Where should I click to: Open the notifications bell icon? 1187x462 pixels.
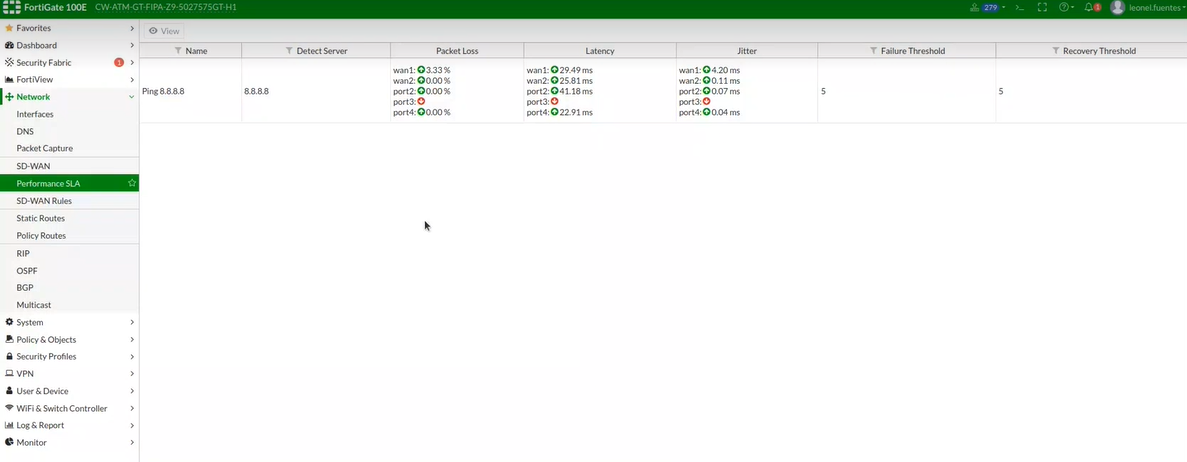(x=1091, y=7)
